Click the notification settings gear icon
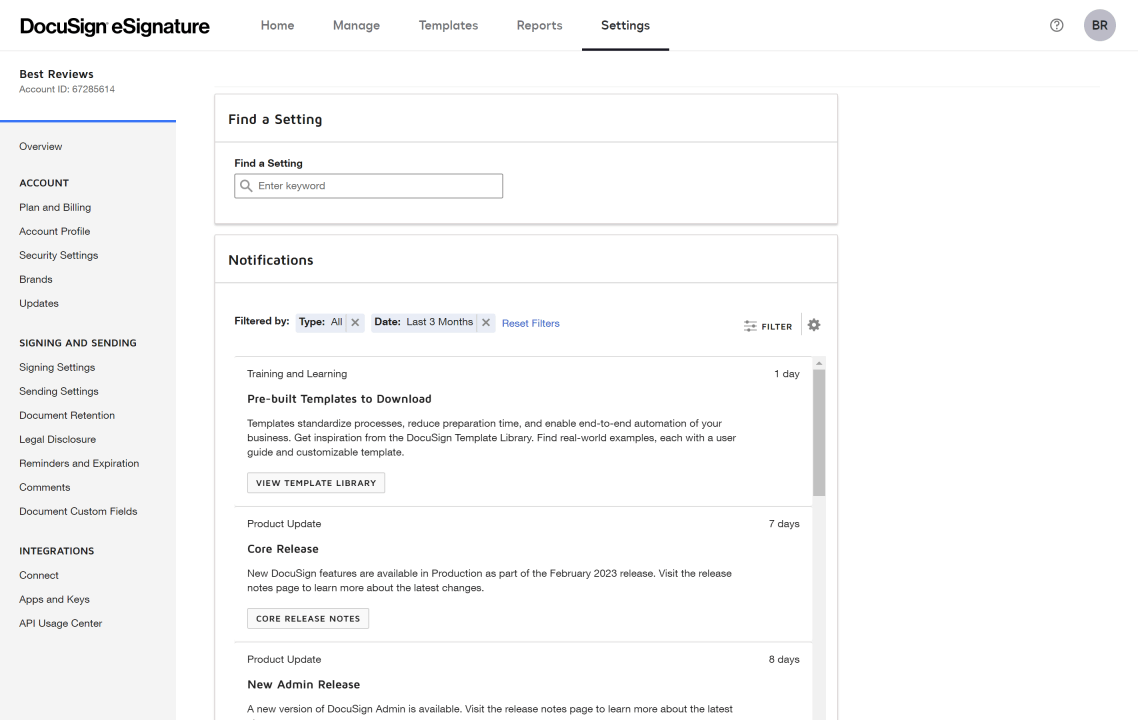Screen dimensions: 1138x720 pyautogui.click(x=813, y=325)
